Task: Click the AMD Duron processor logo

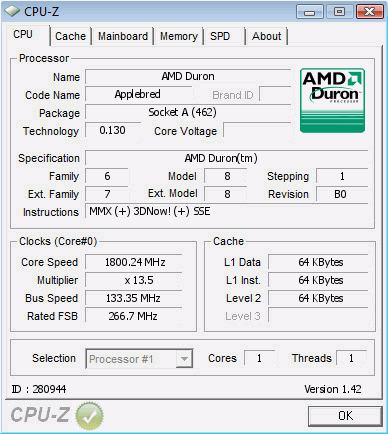Action: click(x=332, y=101)
